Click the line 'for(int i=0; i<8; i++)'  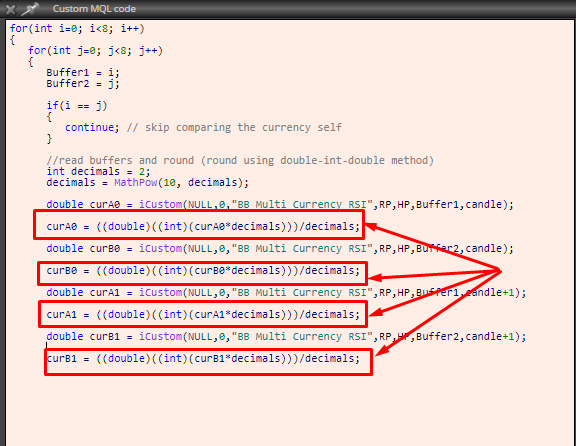(x=77, y=28)
